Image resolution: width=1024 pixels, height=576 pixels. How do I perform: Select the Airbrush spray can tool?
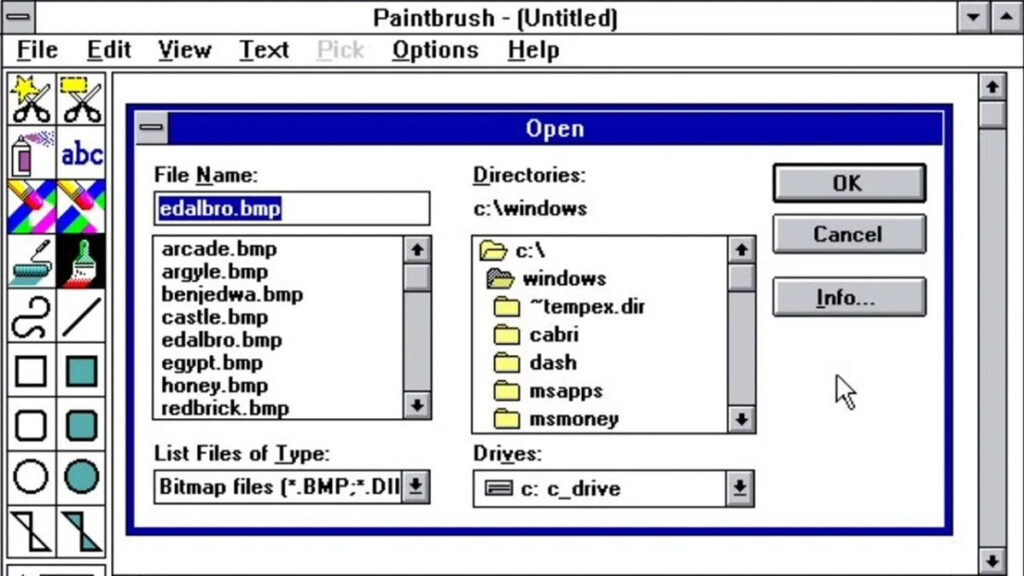click(x=31, y=153)
